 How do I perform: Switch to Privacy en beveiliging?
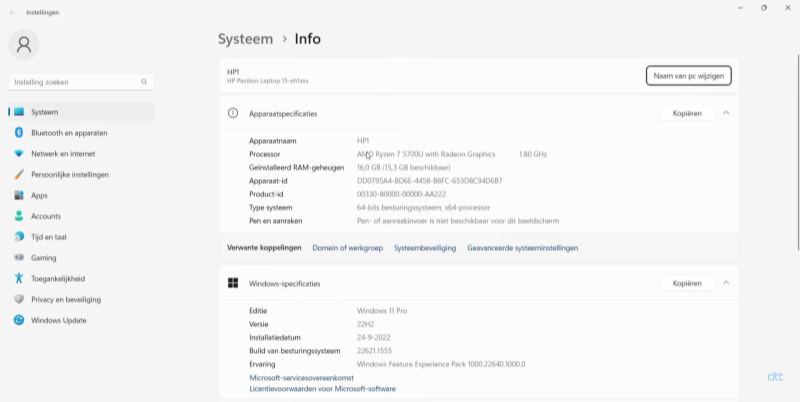click(x=81, y=299)
